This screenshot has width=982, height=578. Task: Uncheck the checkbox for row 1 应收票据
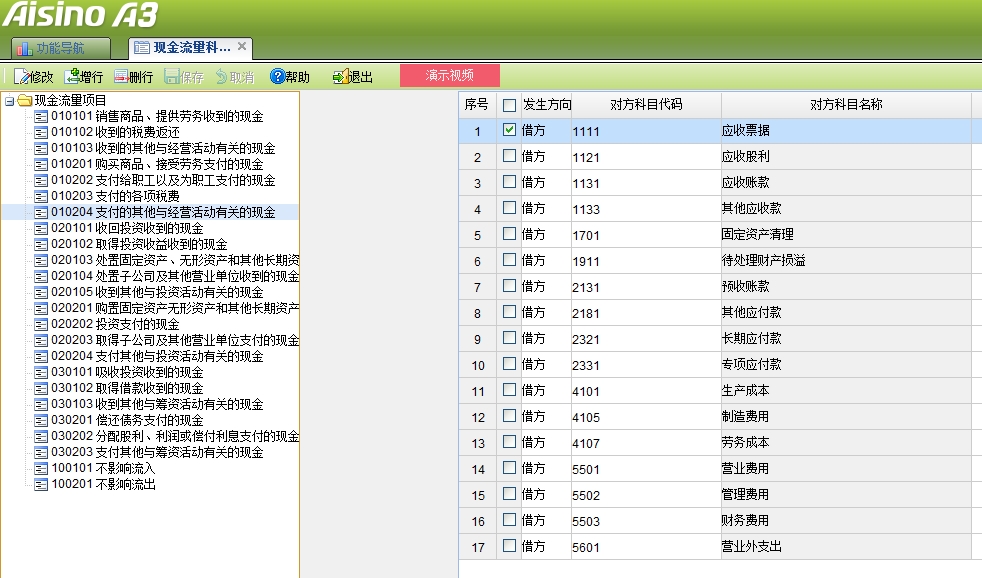click(510, 130)
